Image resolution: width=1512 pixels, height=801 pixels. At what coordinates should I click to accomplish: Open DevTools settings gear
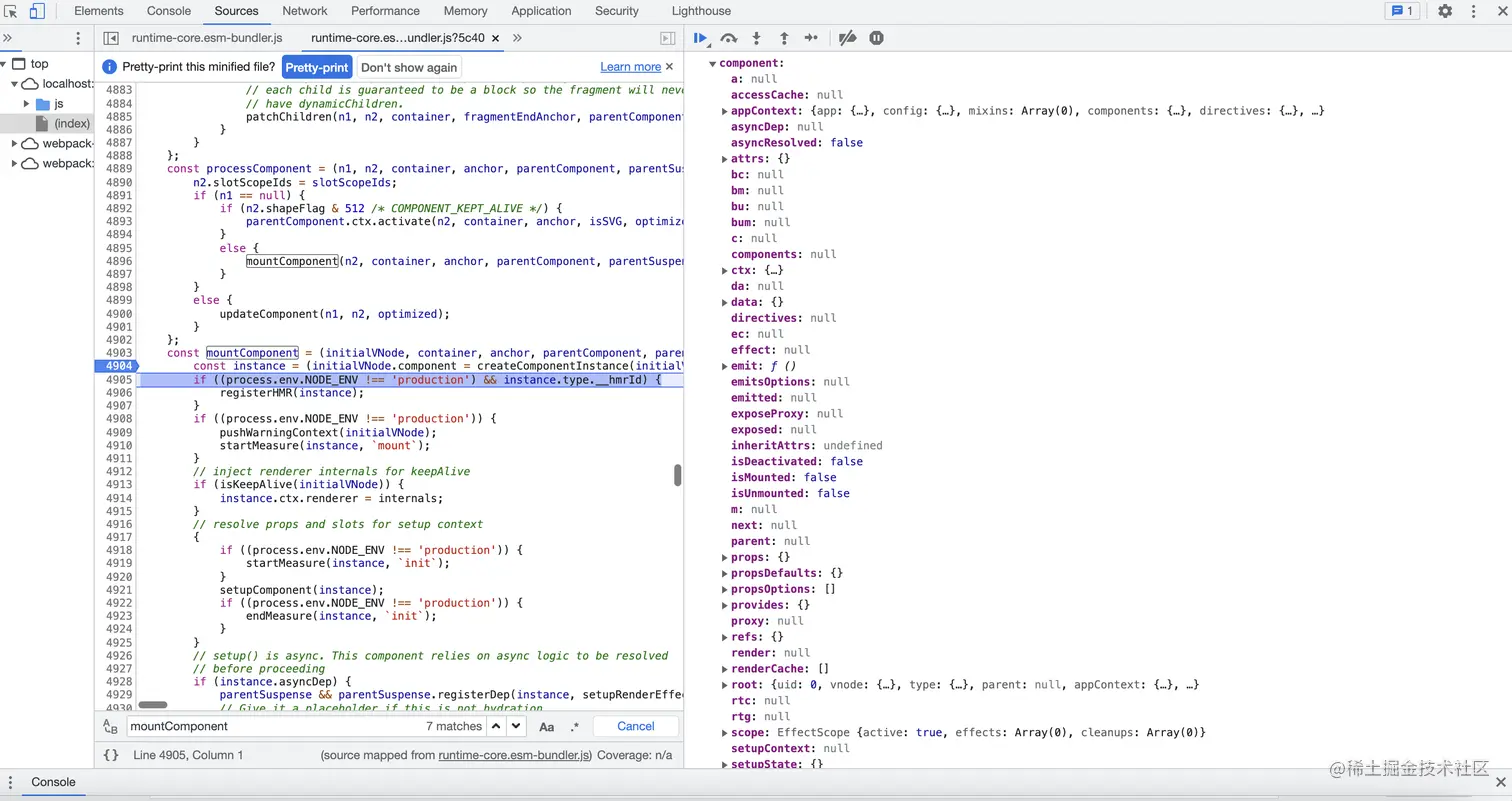pos(1445,11)
